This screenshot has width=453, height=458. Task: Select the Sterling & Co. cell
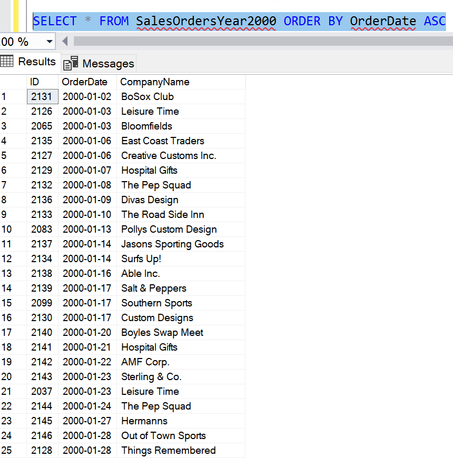181,376
